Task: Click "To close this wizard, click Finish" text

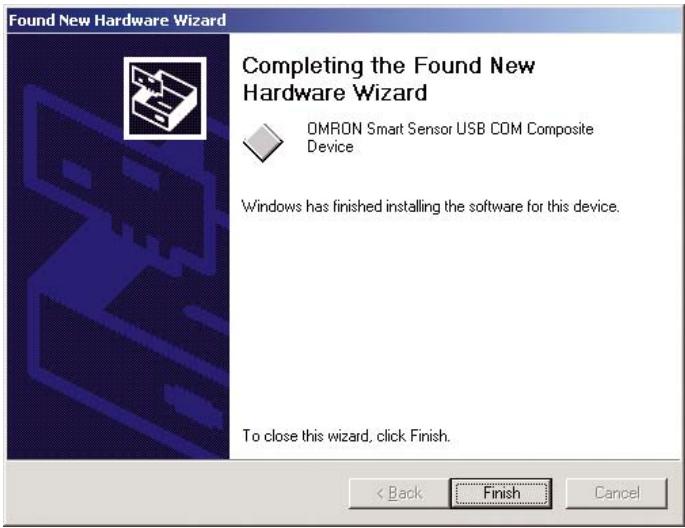Action: [x=346, y=436]
